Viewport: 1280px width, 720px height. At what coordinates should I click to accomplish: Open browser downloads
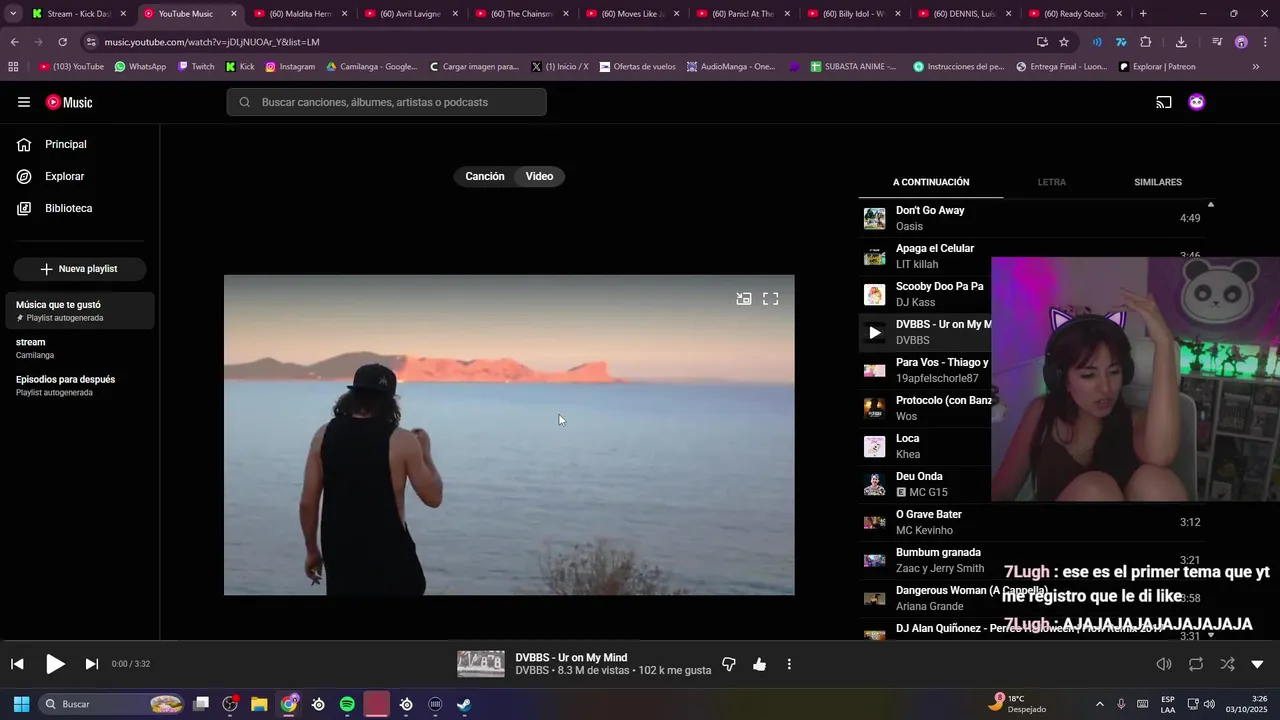[1181, 42]
